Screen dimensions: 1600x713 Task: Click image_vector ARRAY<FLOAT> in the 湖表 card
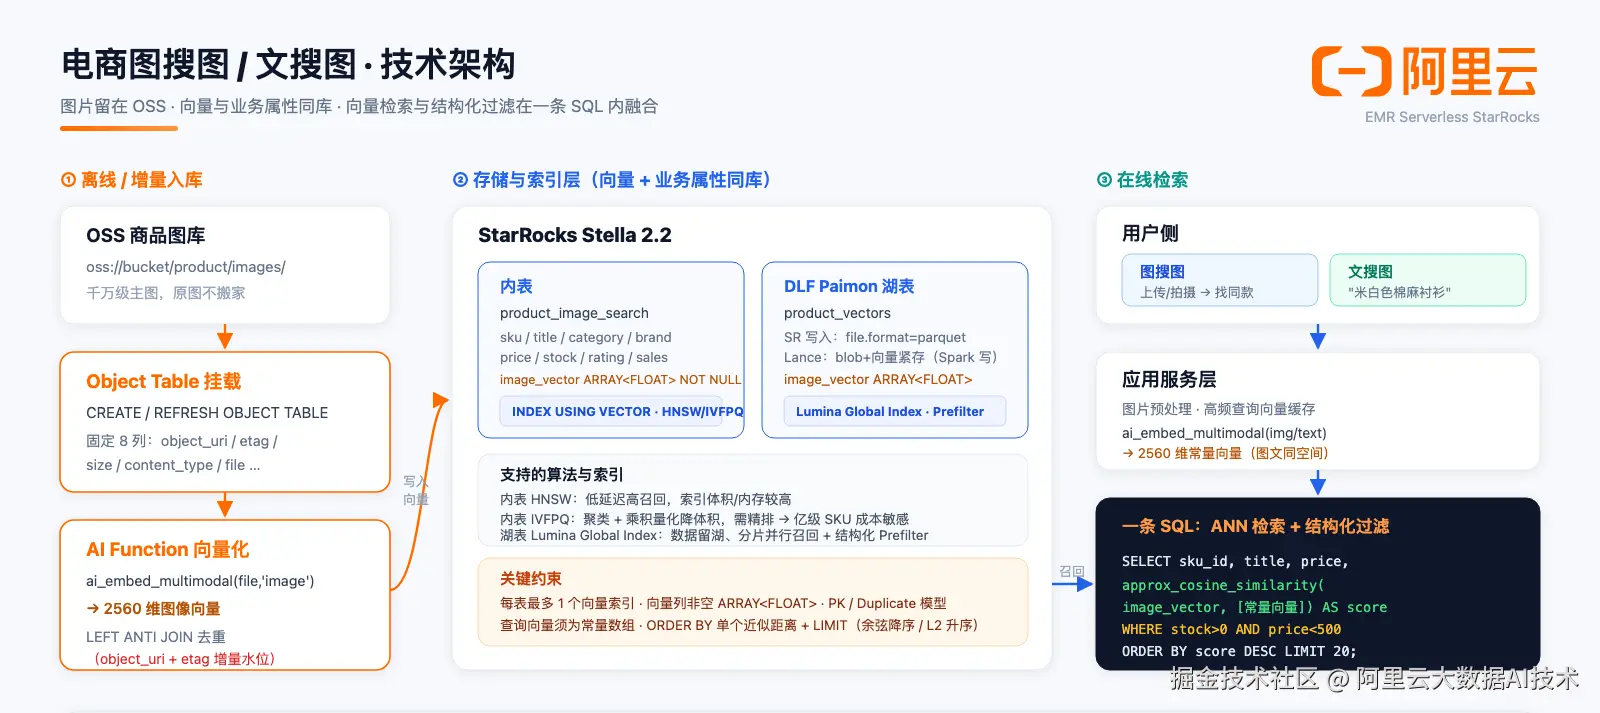[x=878, y=379]
